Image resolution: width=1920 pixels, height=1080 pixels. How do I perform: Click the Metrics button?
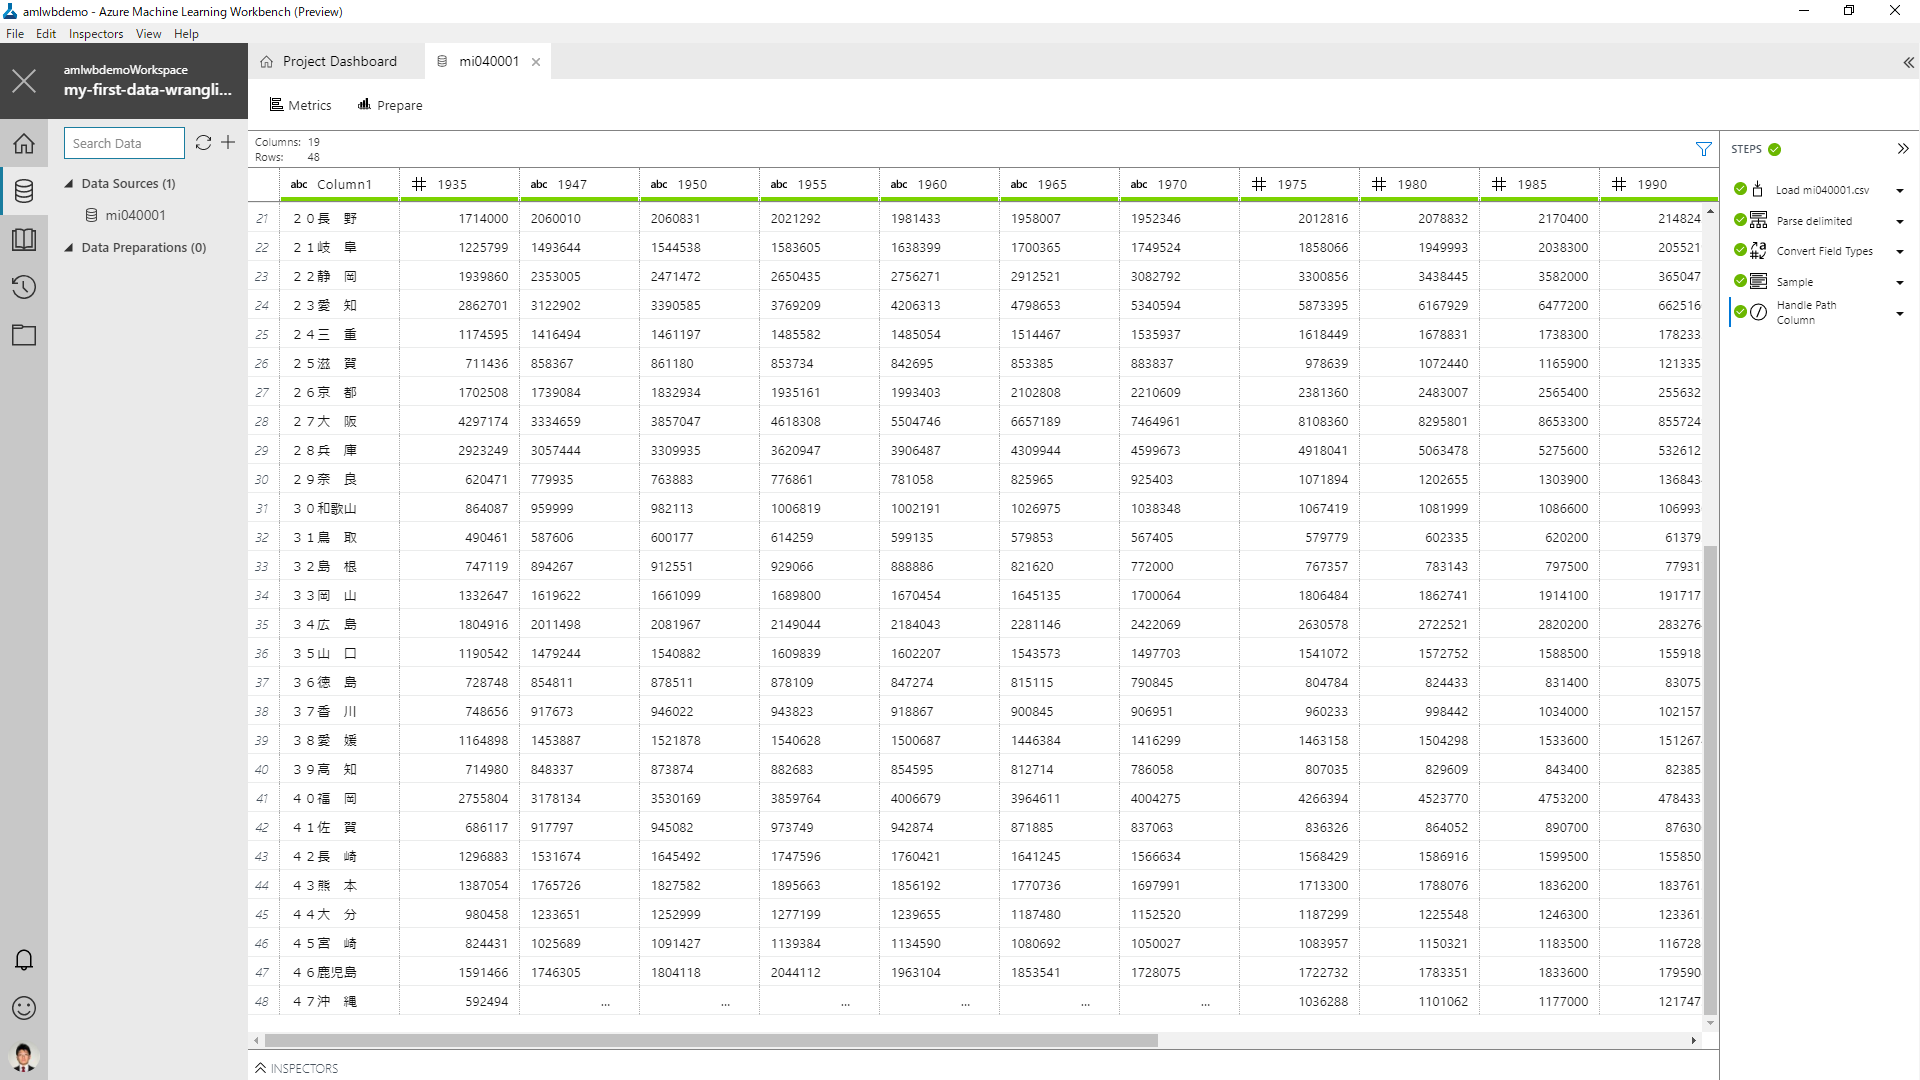click(x=300, y=105)
